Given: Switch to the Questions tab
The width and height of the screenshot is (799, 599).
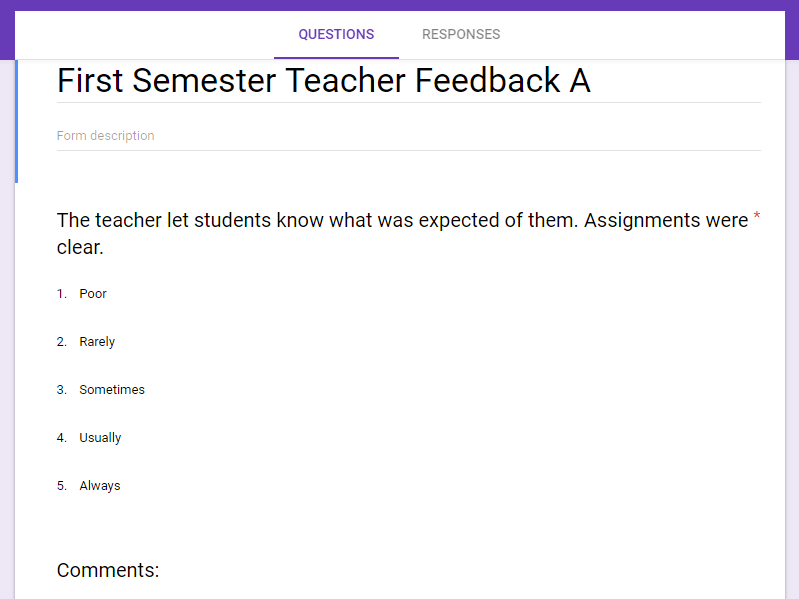Looking at the screenshot, I should pos(336,34).
